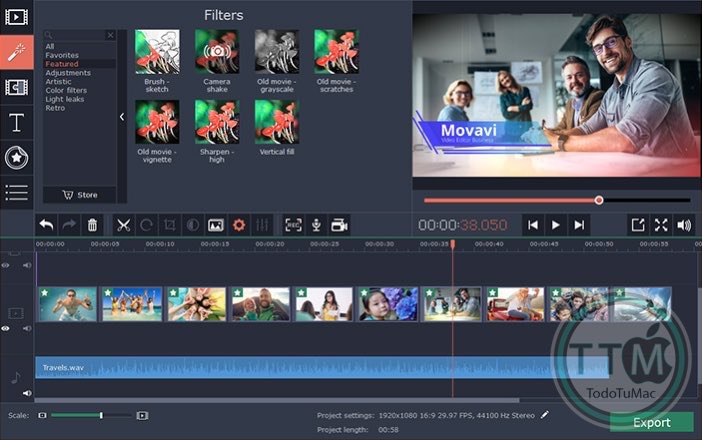
Task: Open the Stickers star tab
Action: tap(17, 158)
